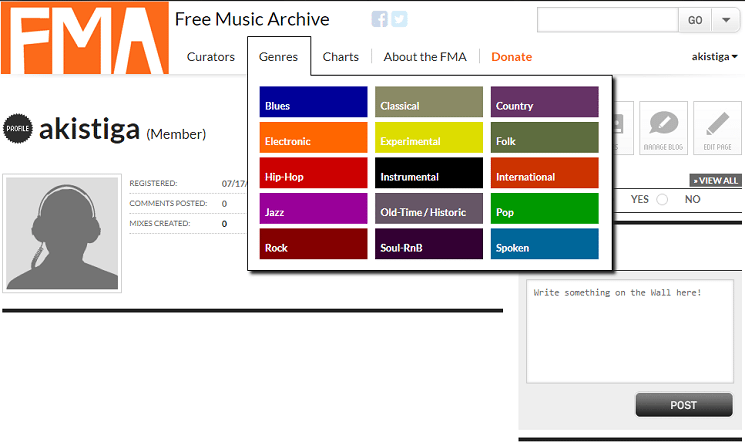This screenshot has width=745, height=446.
Task: Click the headphone avatar profile picture
Action: pos(62,233)
